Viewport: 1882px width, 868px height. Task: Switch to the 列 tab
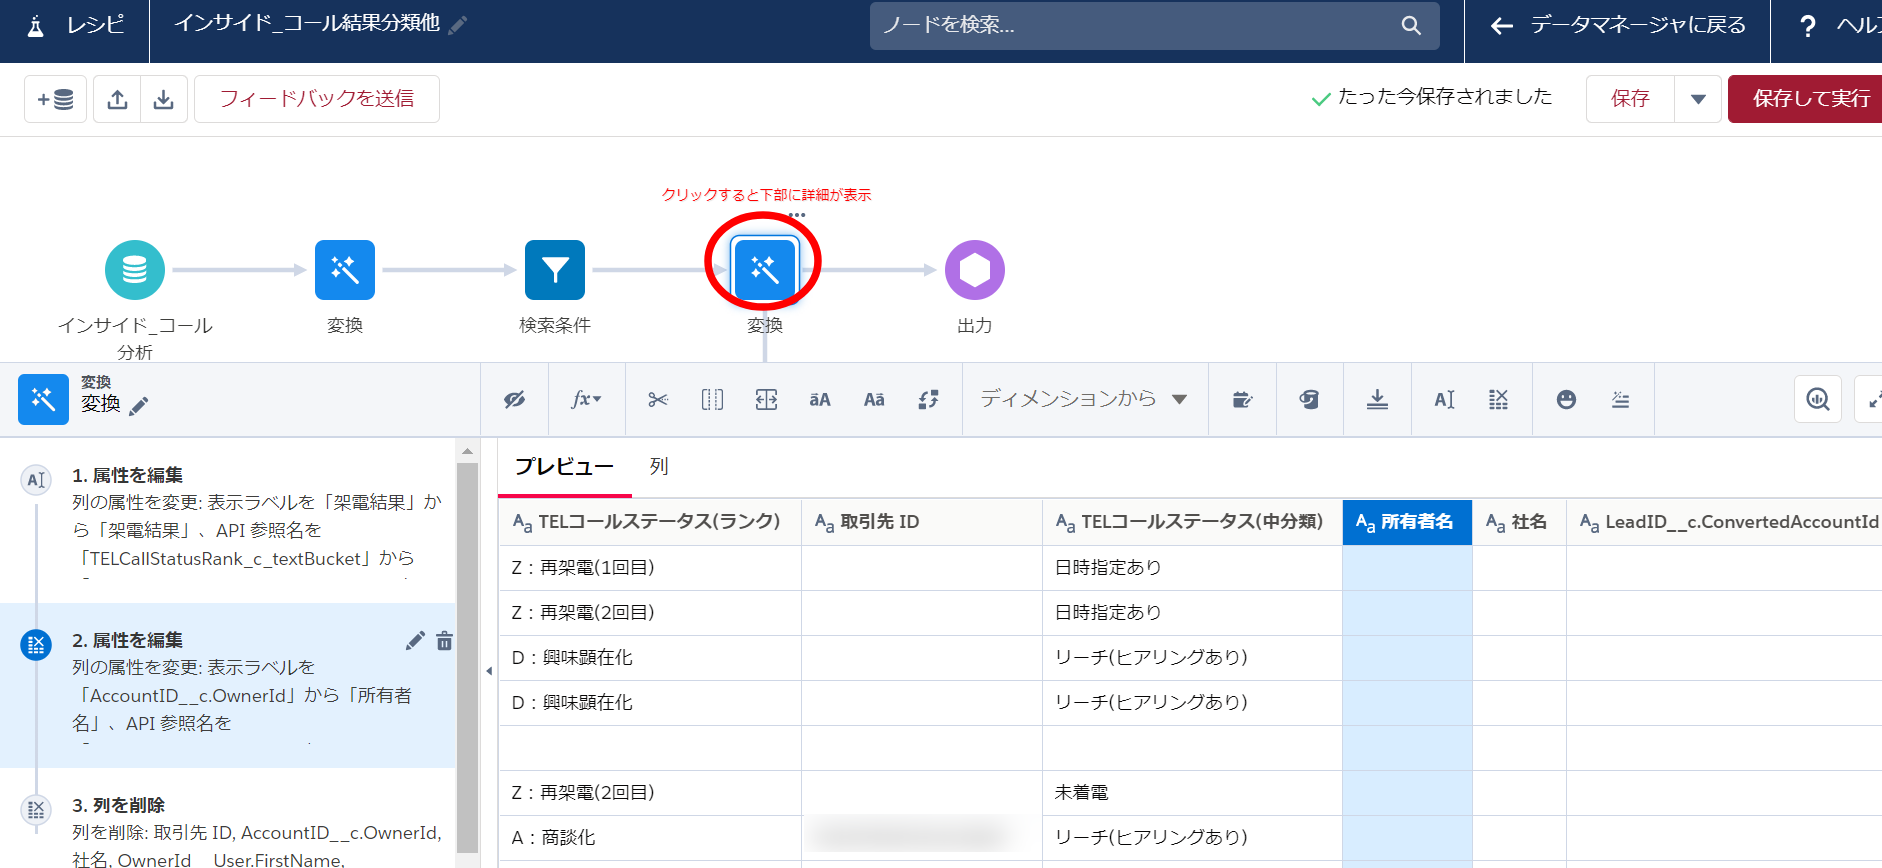pyautogui.click(x=658, y=467)
